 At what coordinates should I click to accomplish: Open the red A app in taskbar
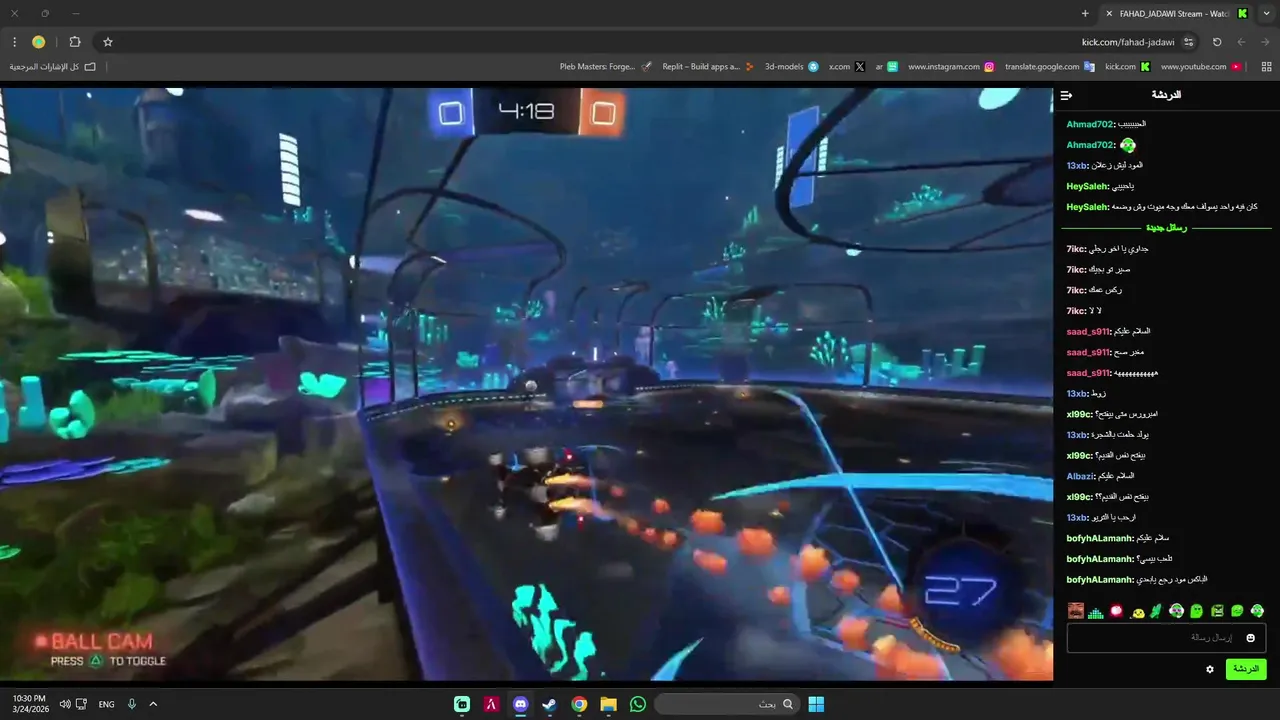pos(491,704)
